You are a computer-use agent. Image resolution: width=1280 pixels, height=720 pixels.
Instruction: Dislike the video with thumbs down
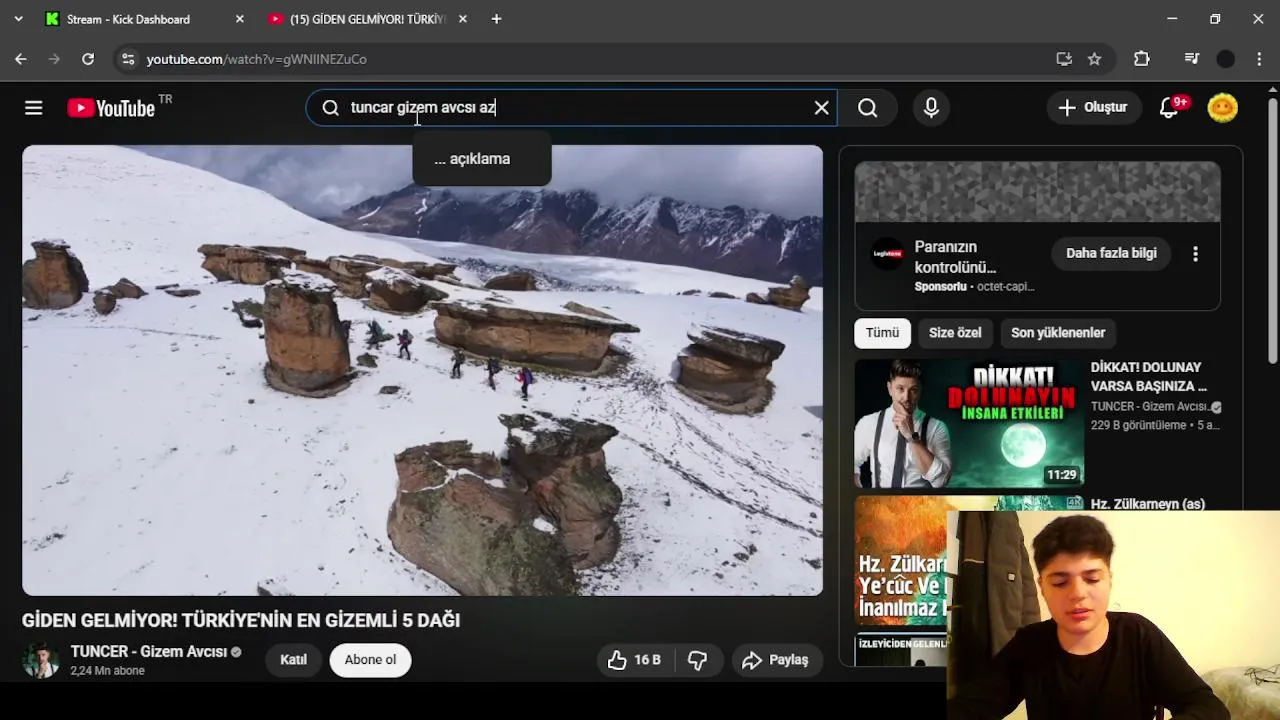(x=698, y=660)
